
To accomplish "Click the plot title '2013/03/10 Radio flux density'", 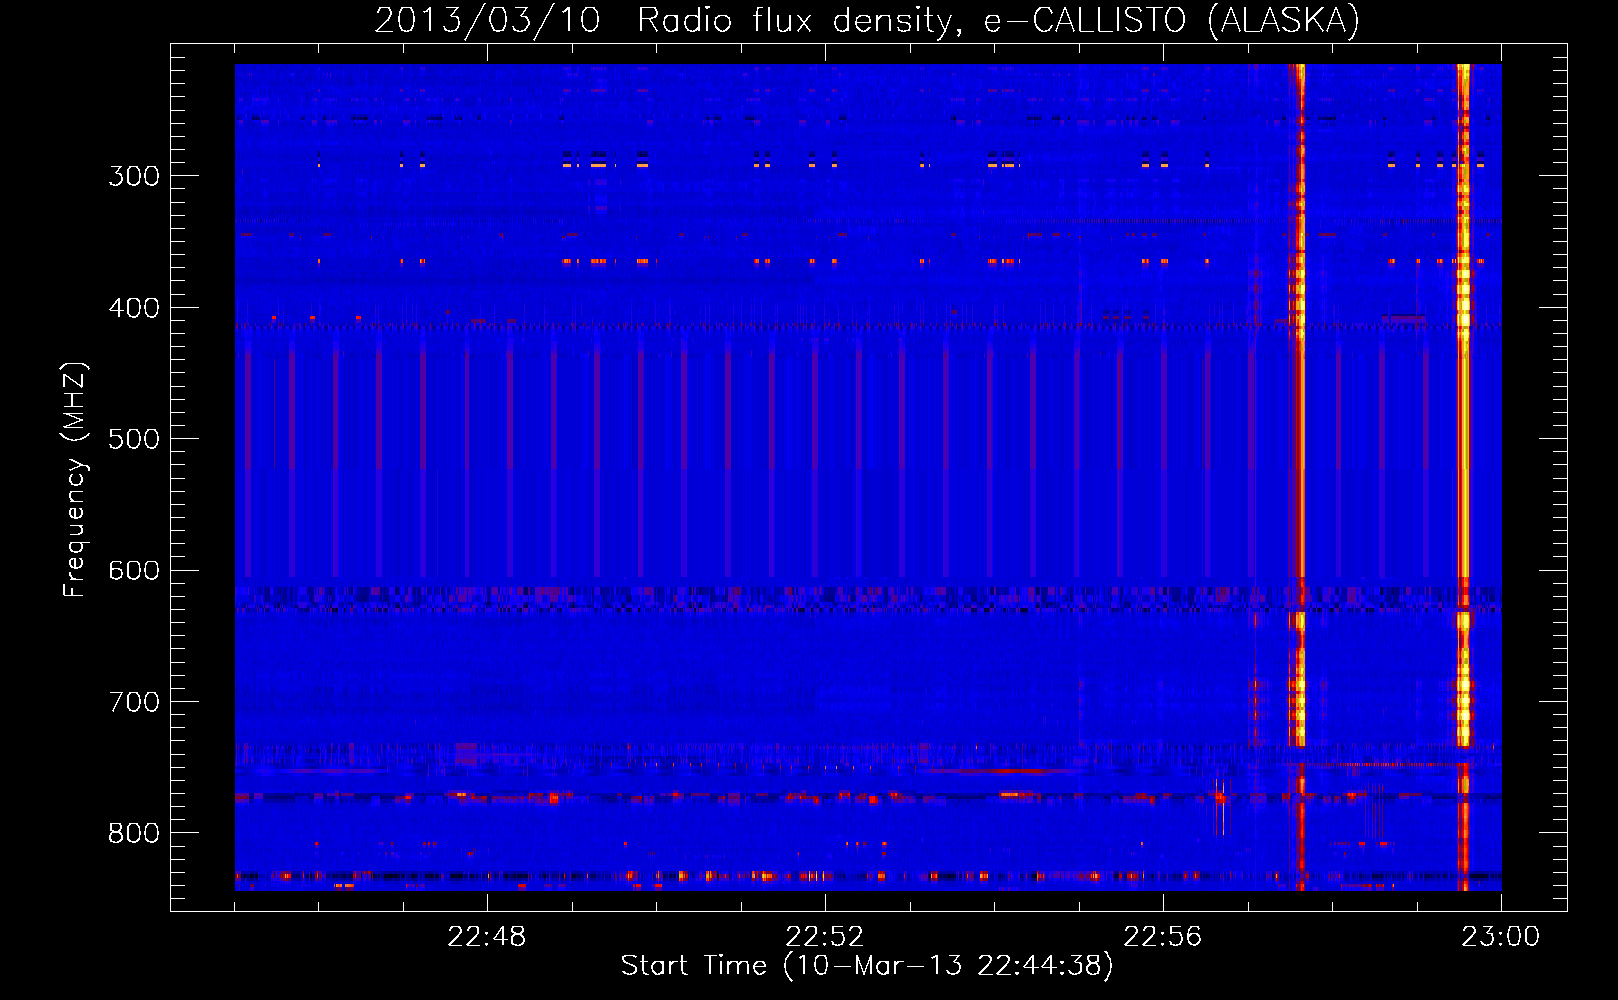I will 868,20.
